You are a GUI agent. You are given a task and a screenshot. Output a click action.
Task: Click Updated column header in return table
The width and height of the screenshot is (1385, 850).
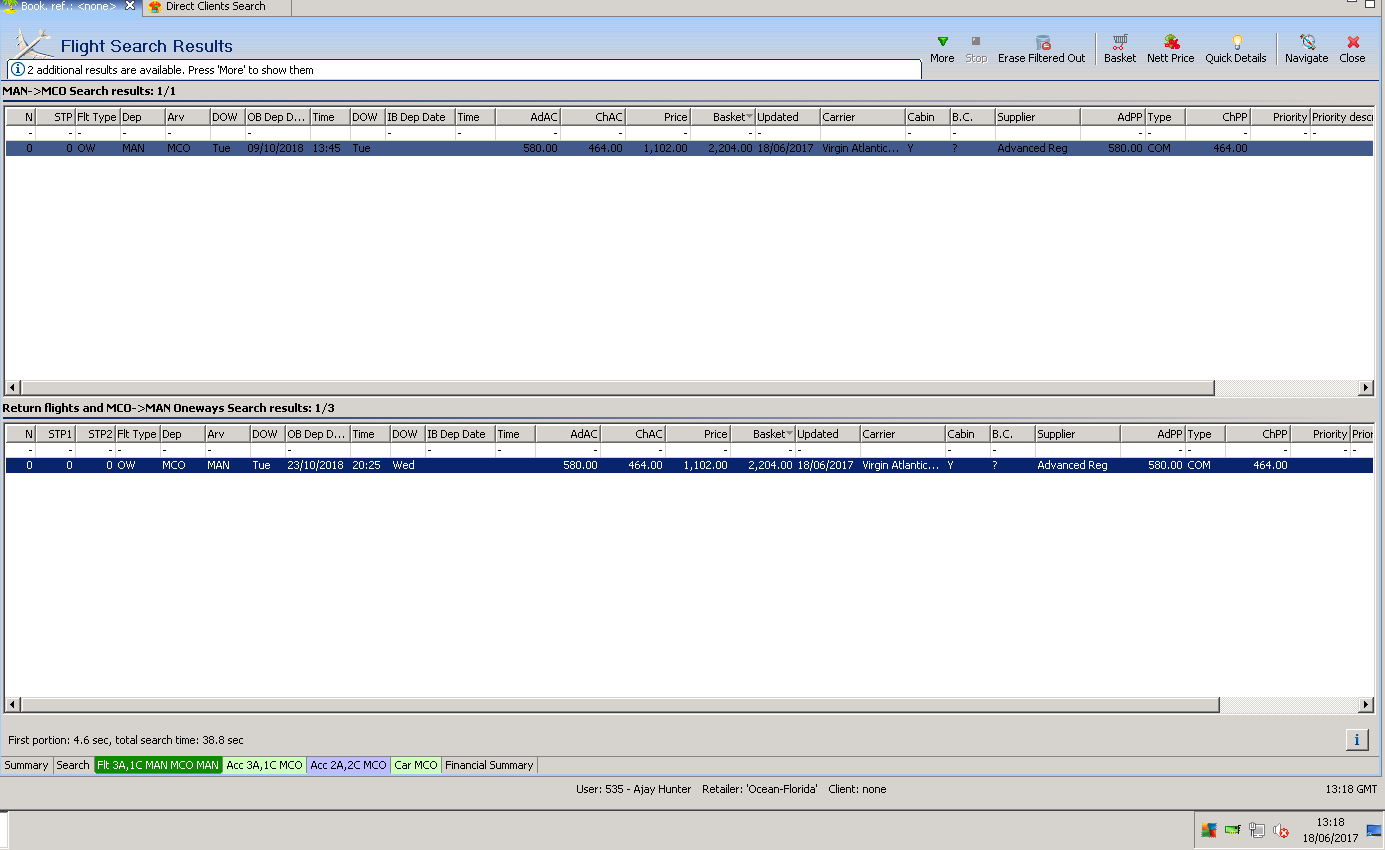827,434
